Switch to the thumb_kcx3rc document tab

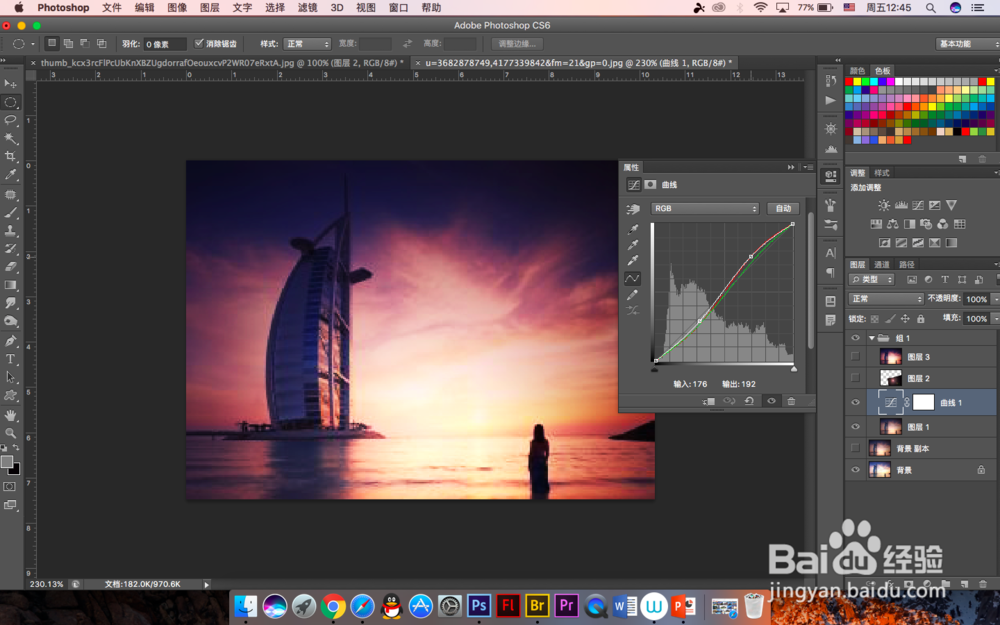tap(222, 62)
